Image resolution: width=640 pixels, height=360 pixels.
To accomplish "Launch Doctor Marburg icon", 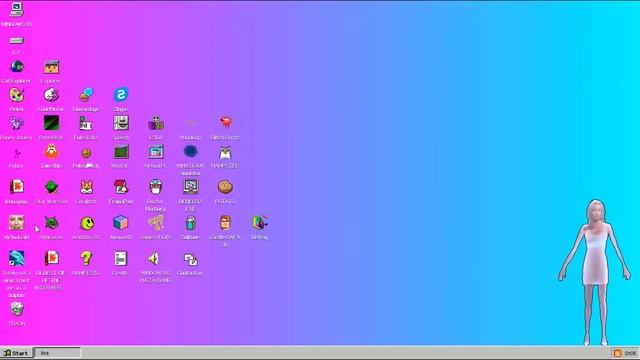I will 156,187.
